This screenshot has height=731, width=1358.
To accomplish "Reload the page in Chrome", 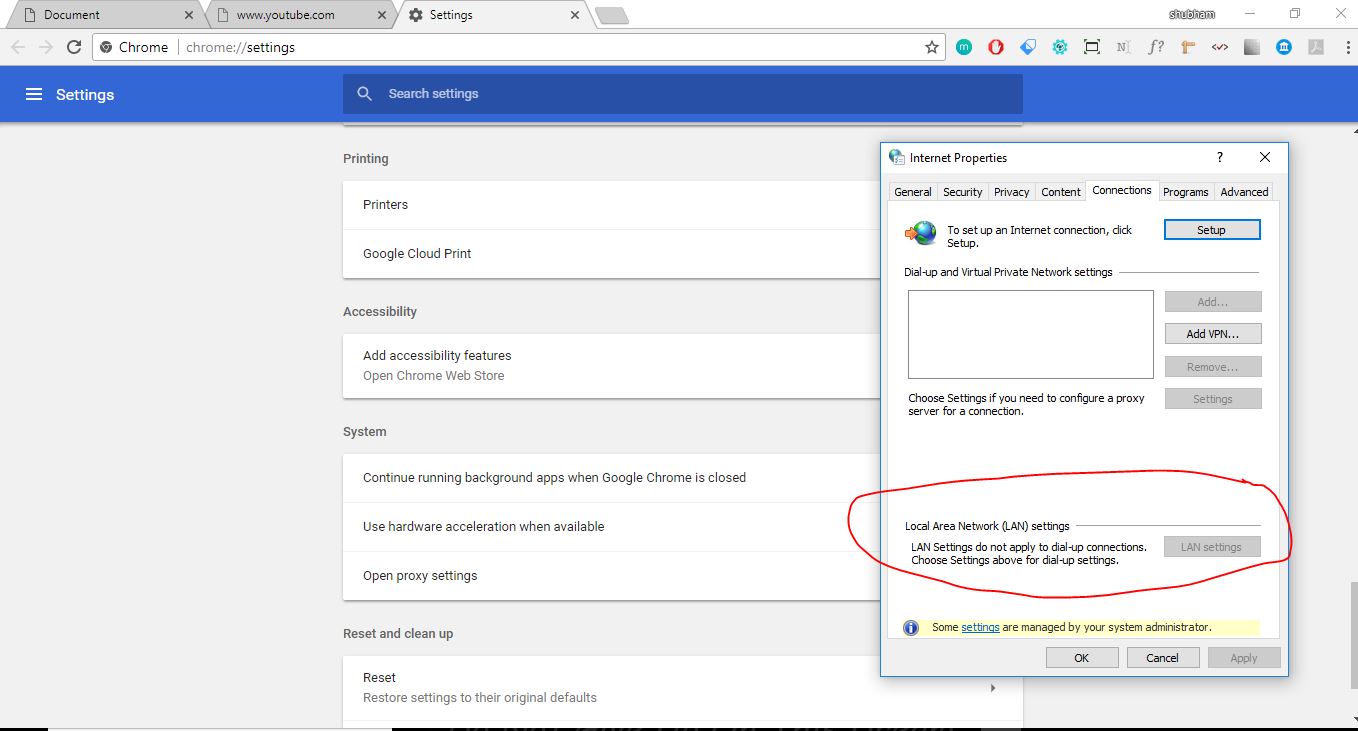I will pyautogui.click(x=74, y=47).
